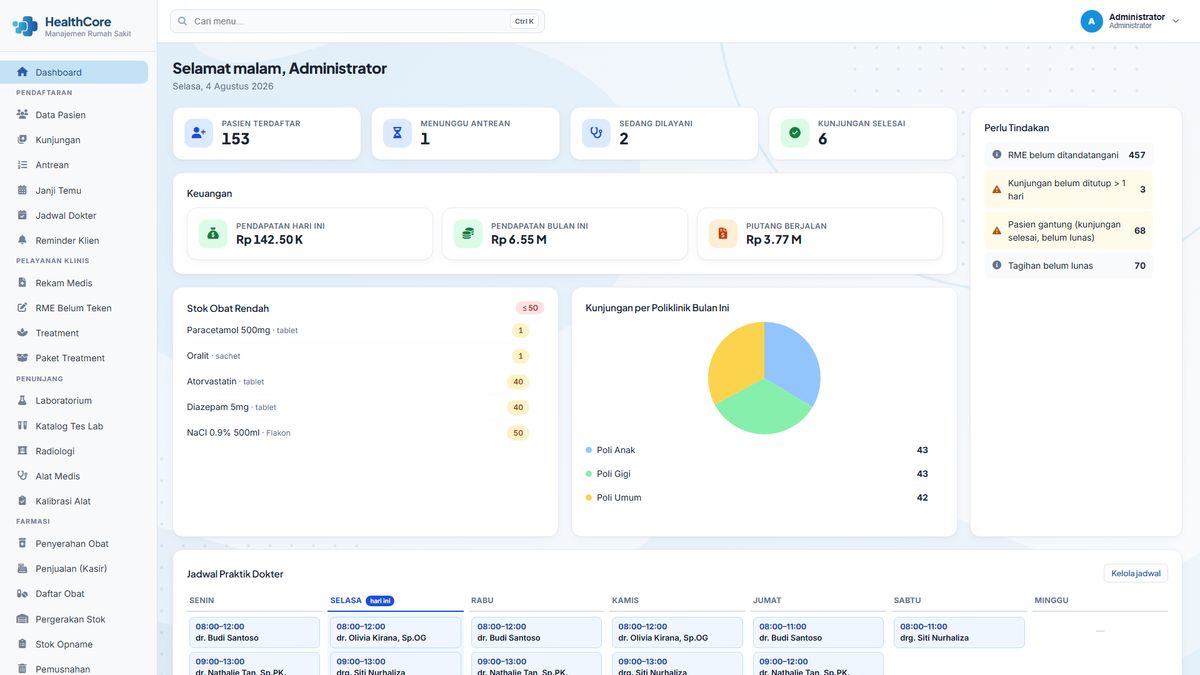Click the Rekam Medis file icon
Image resolution: width=1200 pixels, height=675 pixels.
pyautogui.click(x=22, y=283)
